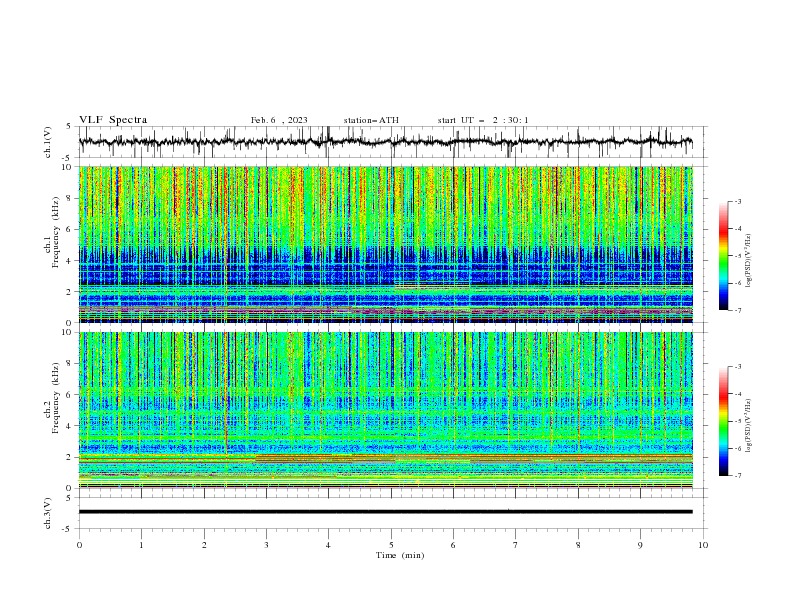This screenshot has width=792, height=612.
Task: Click the time axis tick label '8'
Action: [578, 545]
